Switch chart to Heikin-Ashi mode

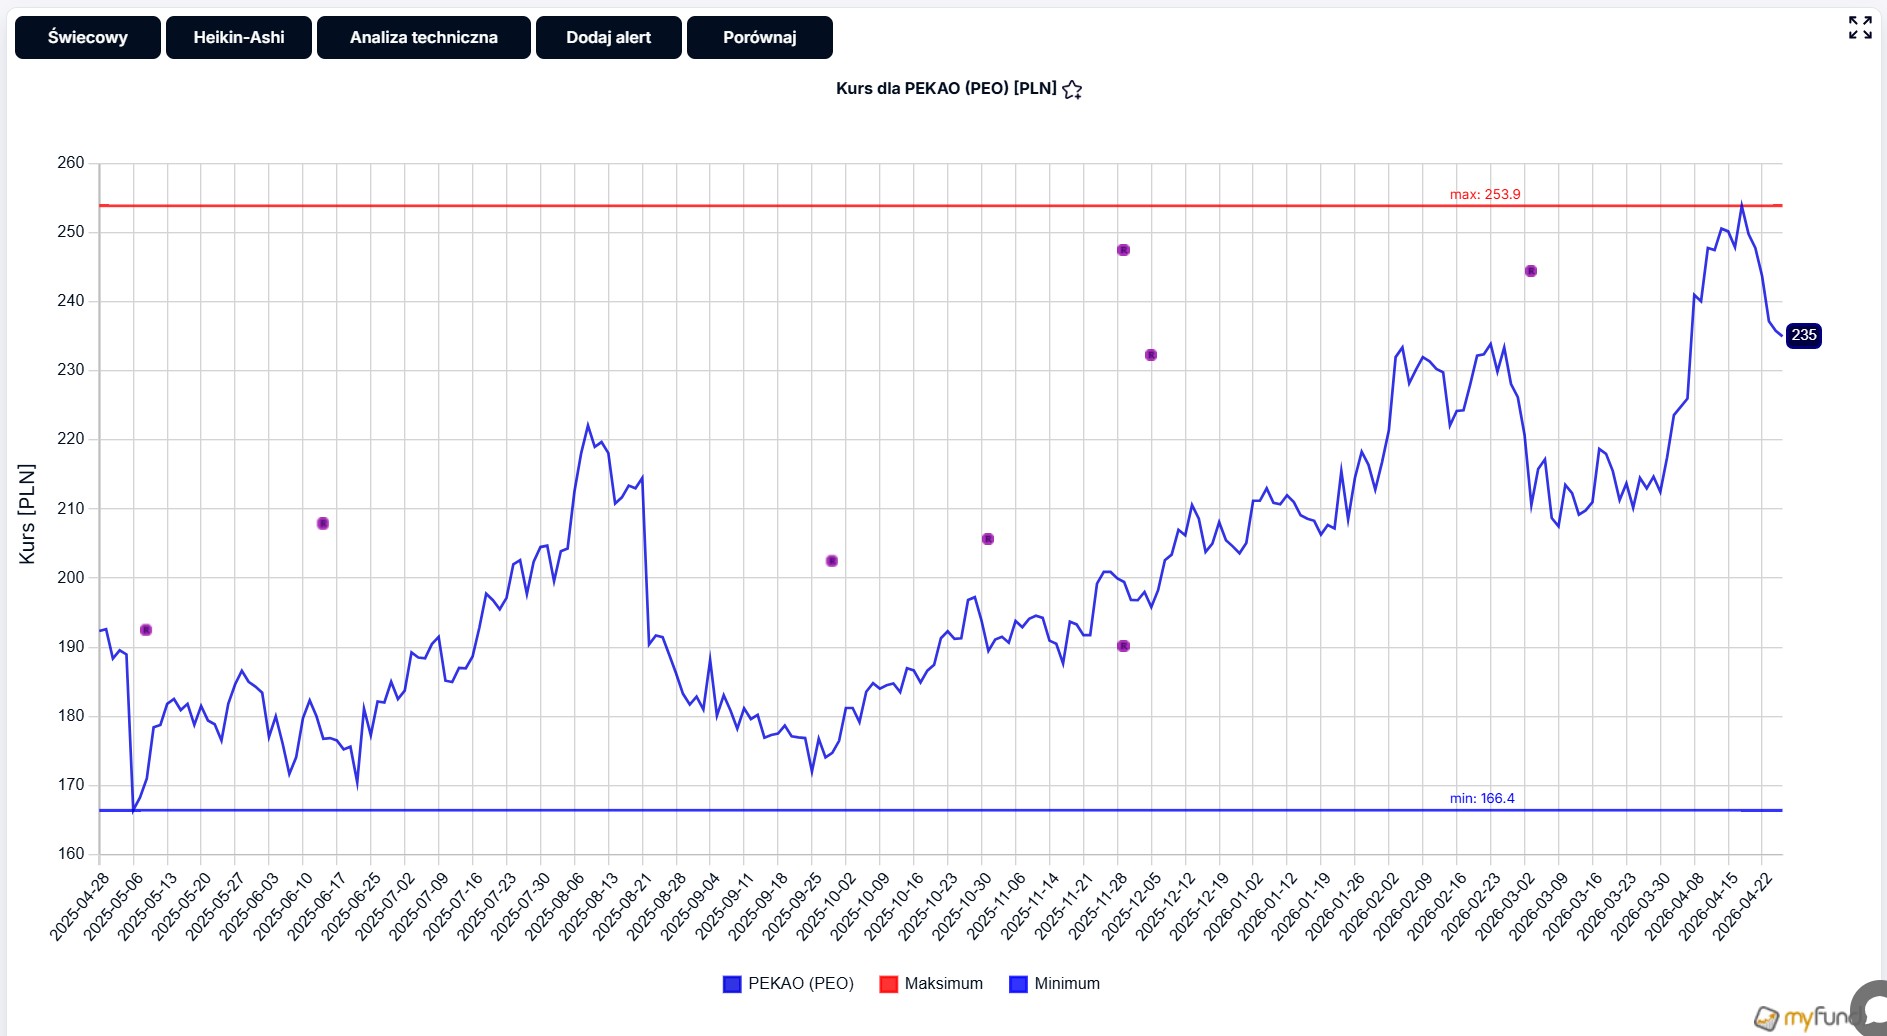(x=239, y=38)
